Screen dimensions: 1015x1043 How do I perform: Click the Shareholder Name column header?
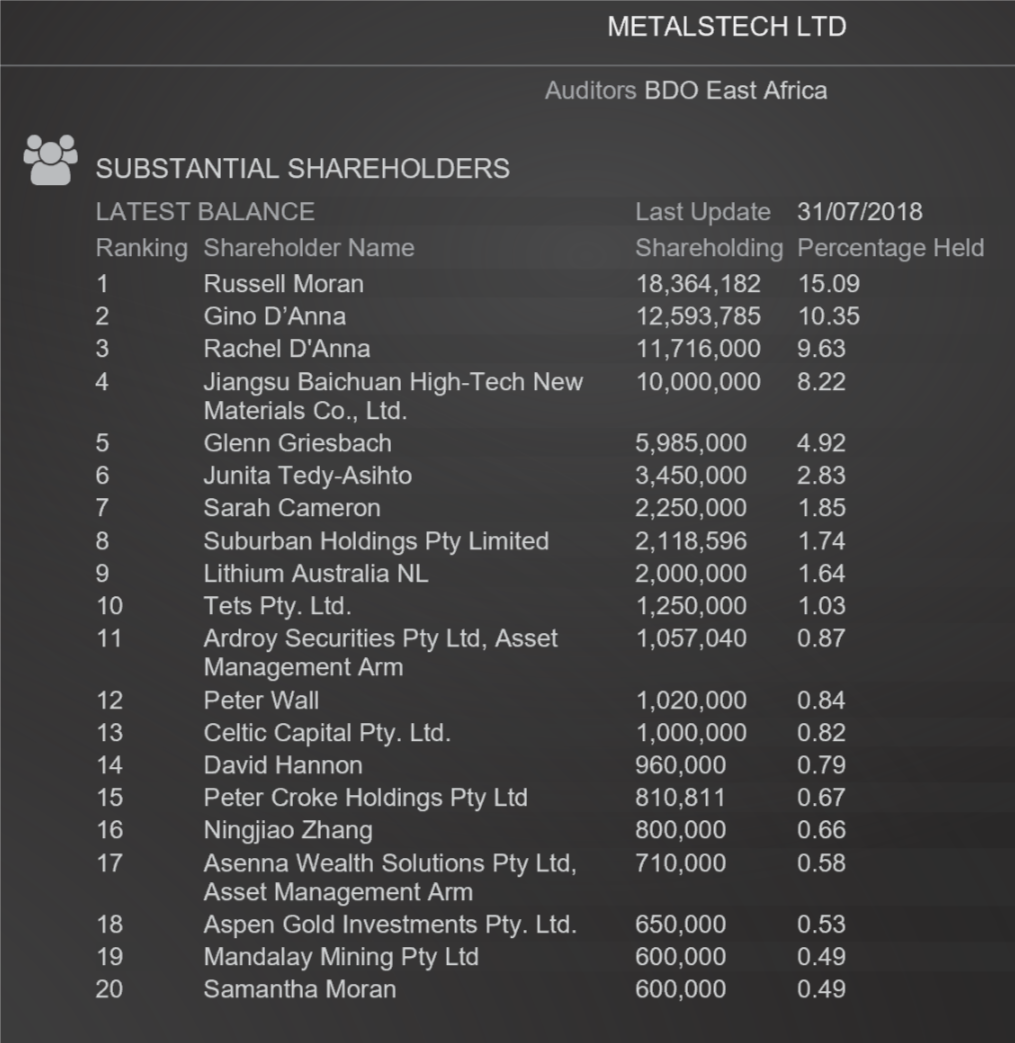pyautogui.click(x=309, y=248)
